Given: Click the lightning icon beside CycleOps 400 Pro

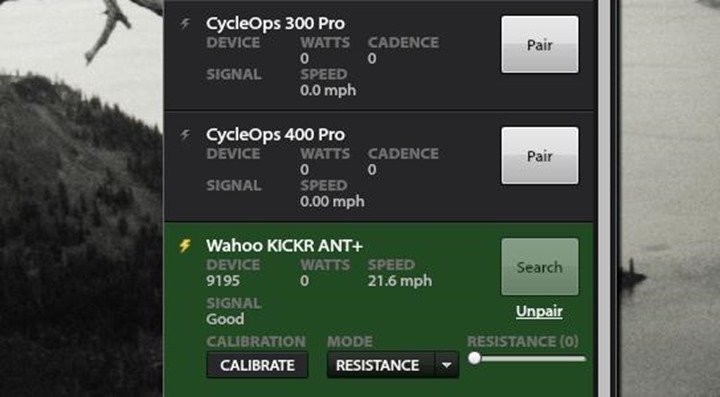Looking at the screenshot, I should tap(185, 134).
